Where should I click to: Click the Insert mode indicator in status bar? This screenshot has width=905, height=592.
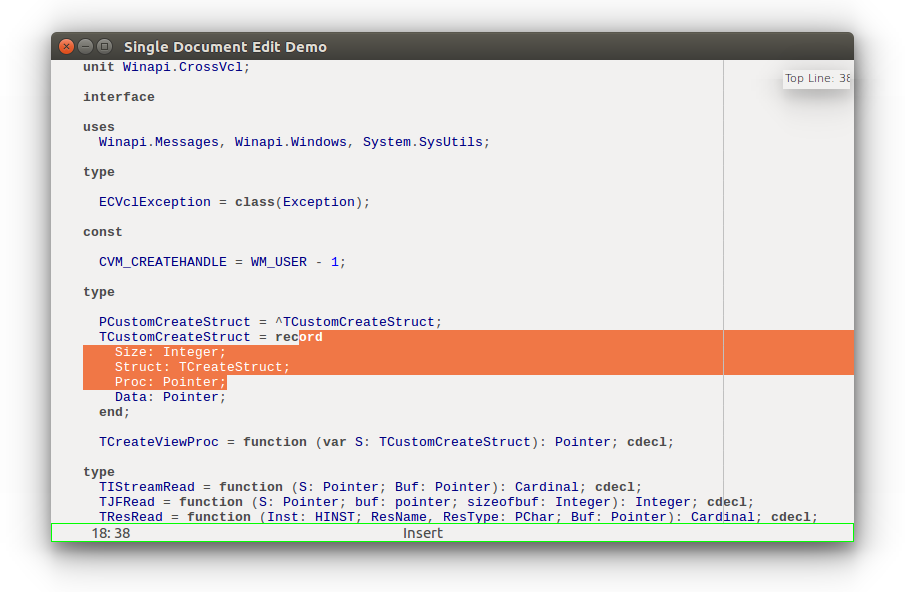point(422,533)
